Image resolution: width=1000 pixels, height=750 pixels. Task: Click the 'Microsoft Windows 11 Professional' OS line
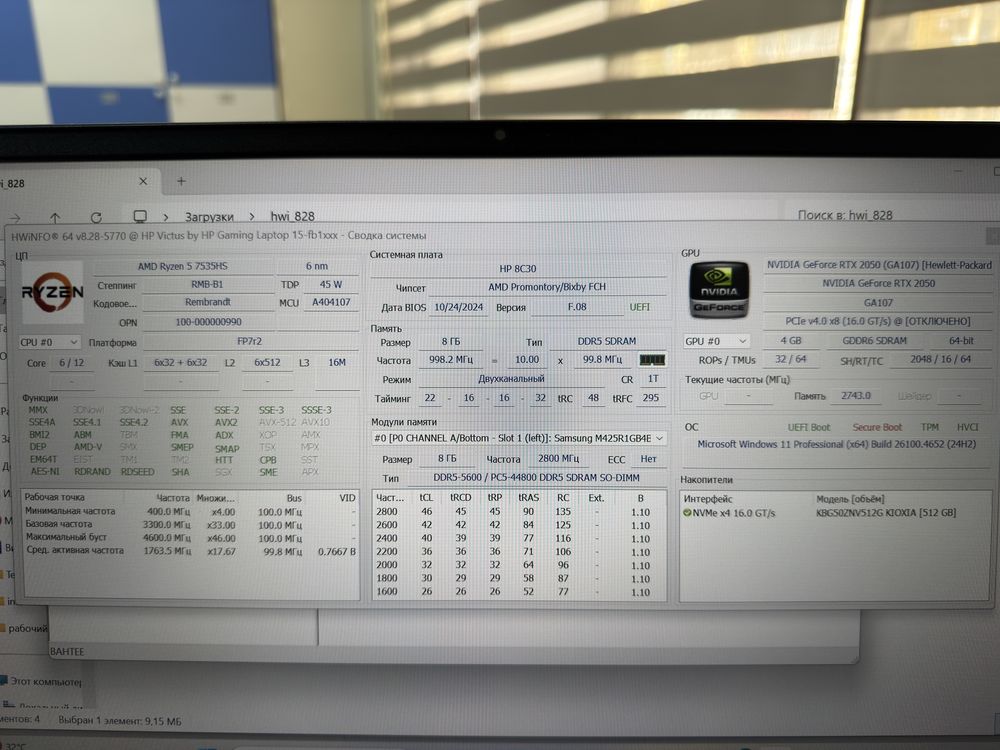pos(836,445)
